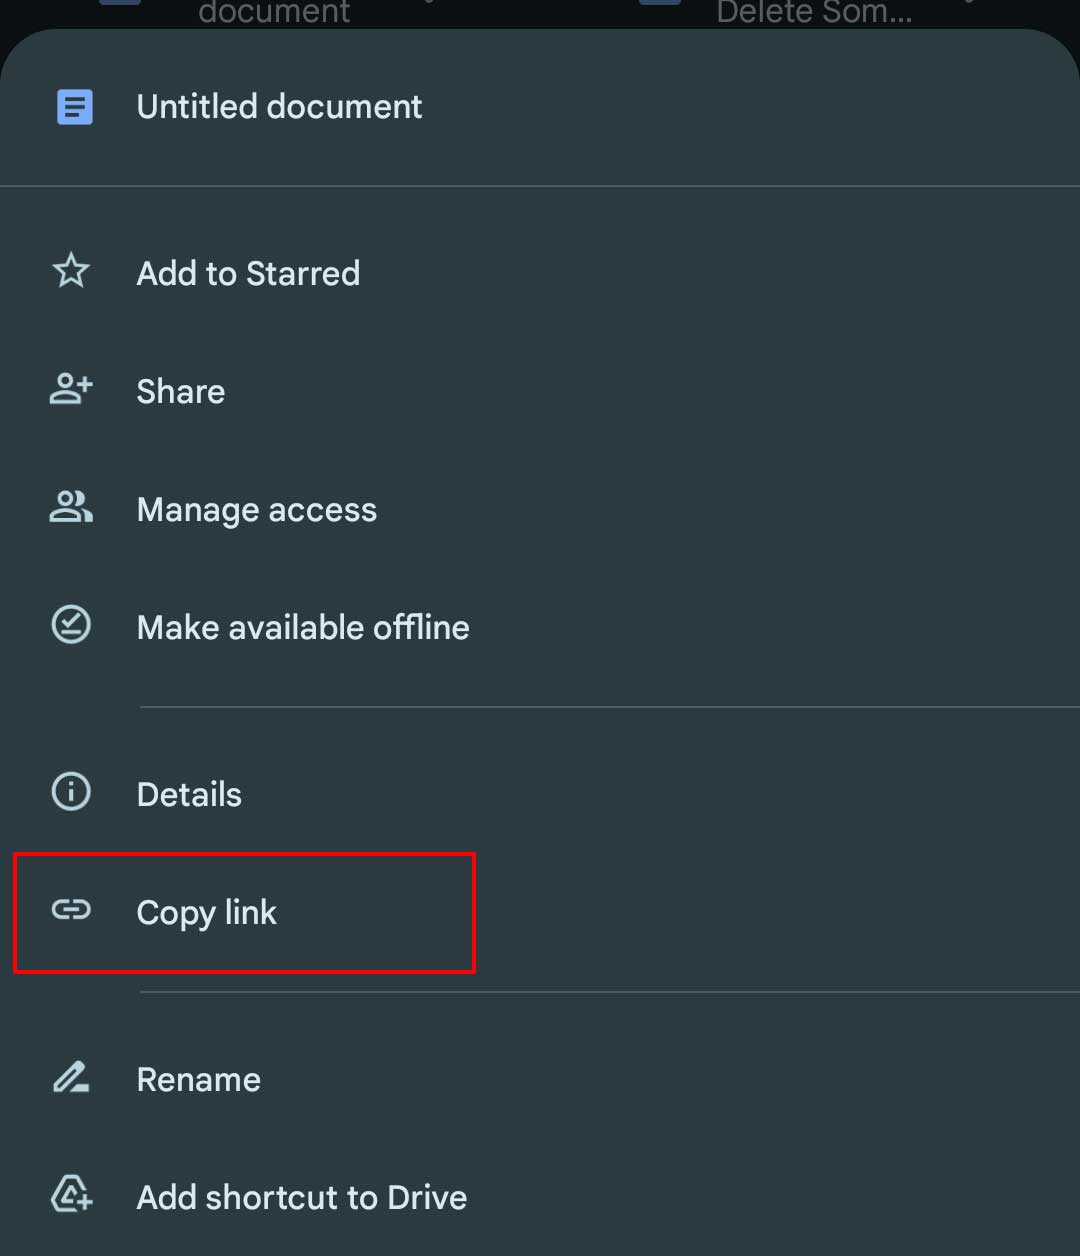Tap the star icon beside Add to Starred
The image size is (1080, 1256).
point(71,272)
